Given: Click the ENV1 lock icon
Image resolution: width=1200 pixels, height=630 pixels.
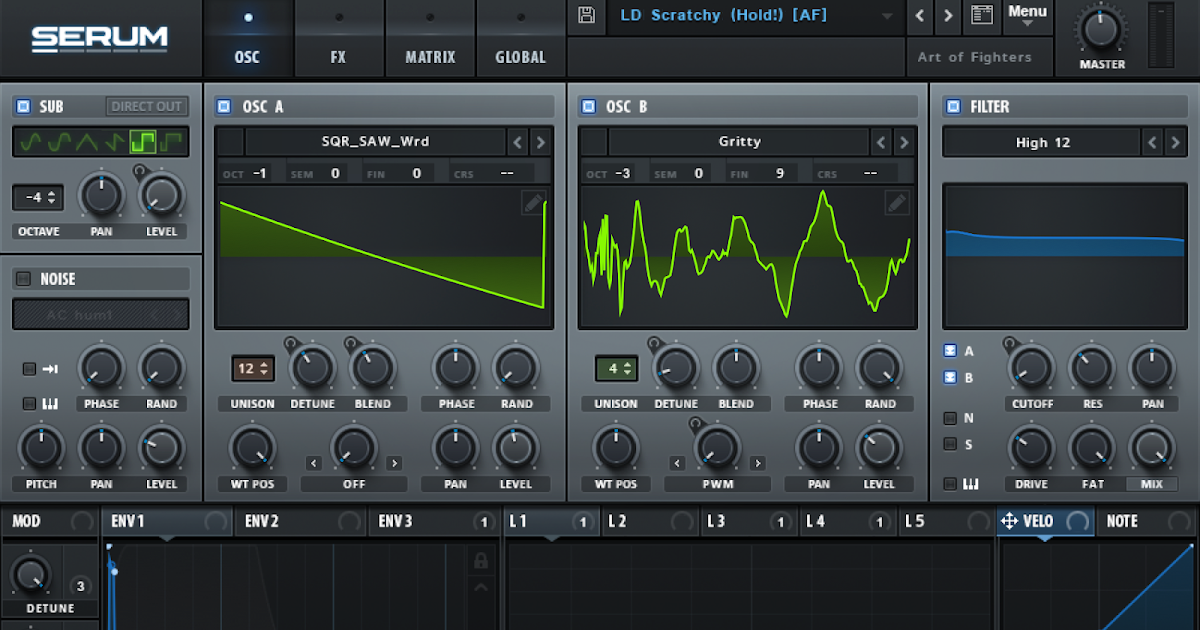Looking at the screenshot, I should [x=481, y=560].
